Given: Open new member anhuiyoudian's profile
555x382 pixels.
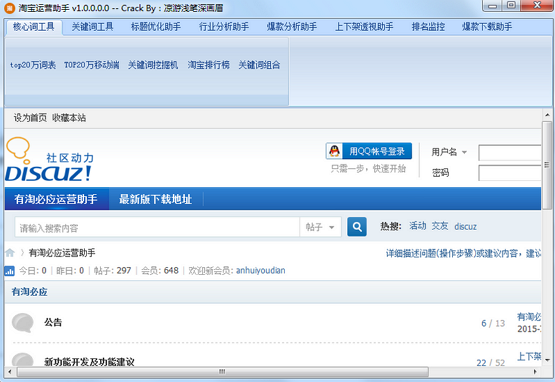Looking at the screenshot, I should point(261,270).
